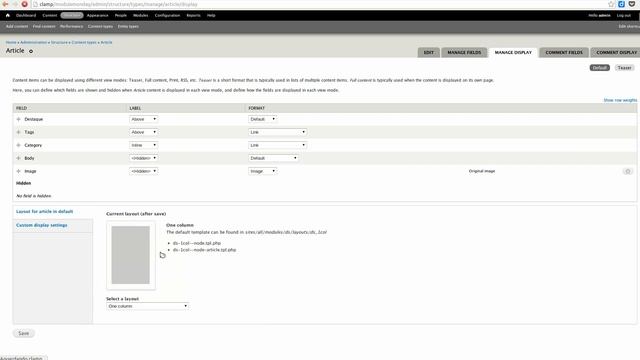Go to Content types breadcrumb

[x=84, y=42]
